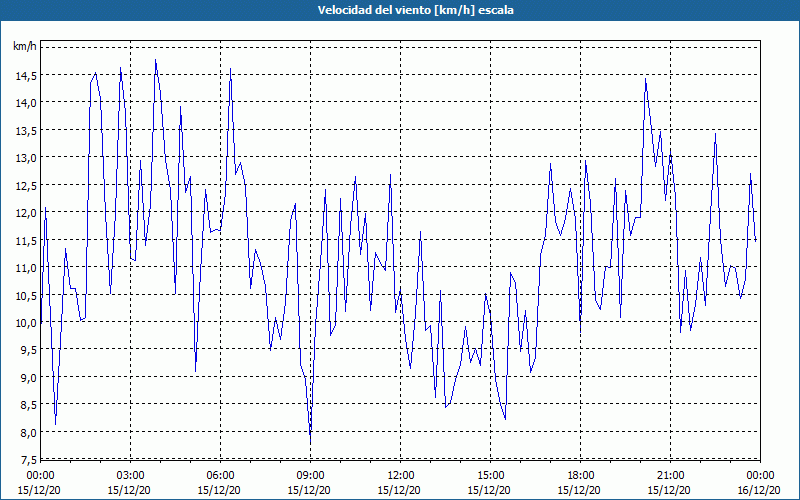Click the 13,0 axis label
This screenshot has height=500, width=800.
[26, 158]
